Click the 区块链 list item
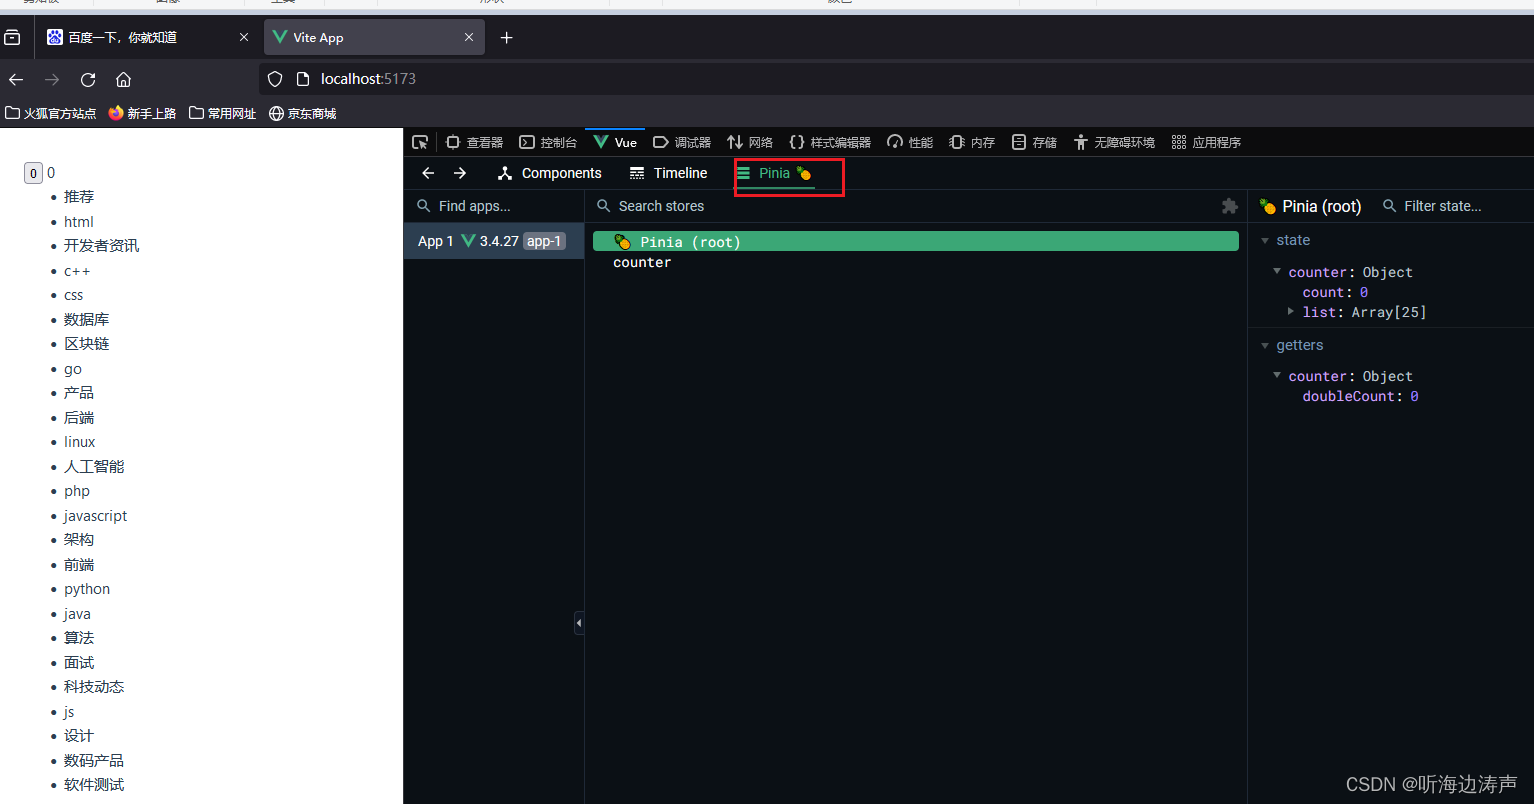The height and width of the screenshot is (804, 1534). pos(87,344)
